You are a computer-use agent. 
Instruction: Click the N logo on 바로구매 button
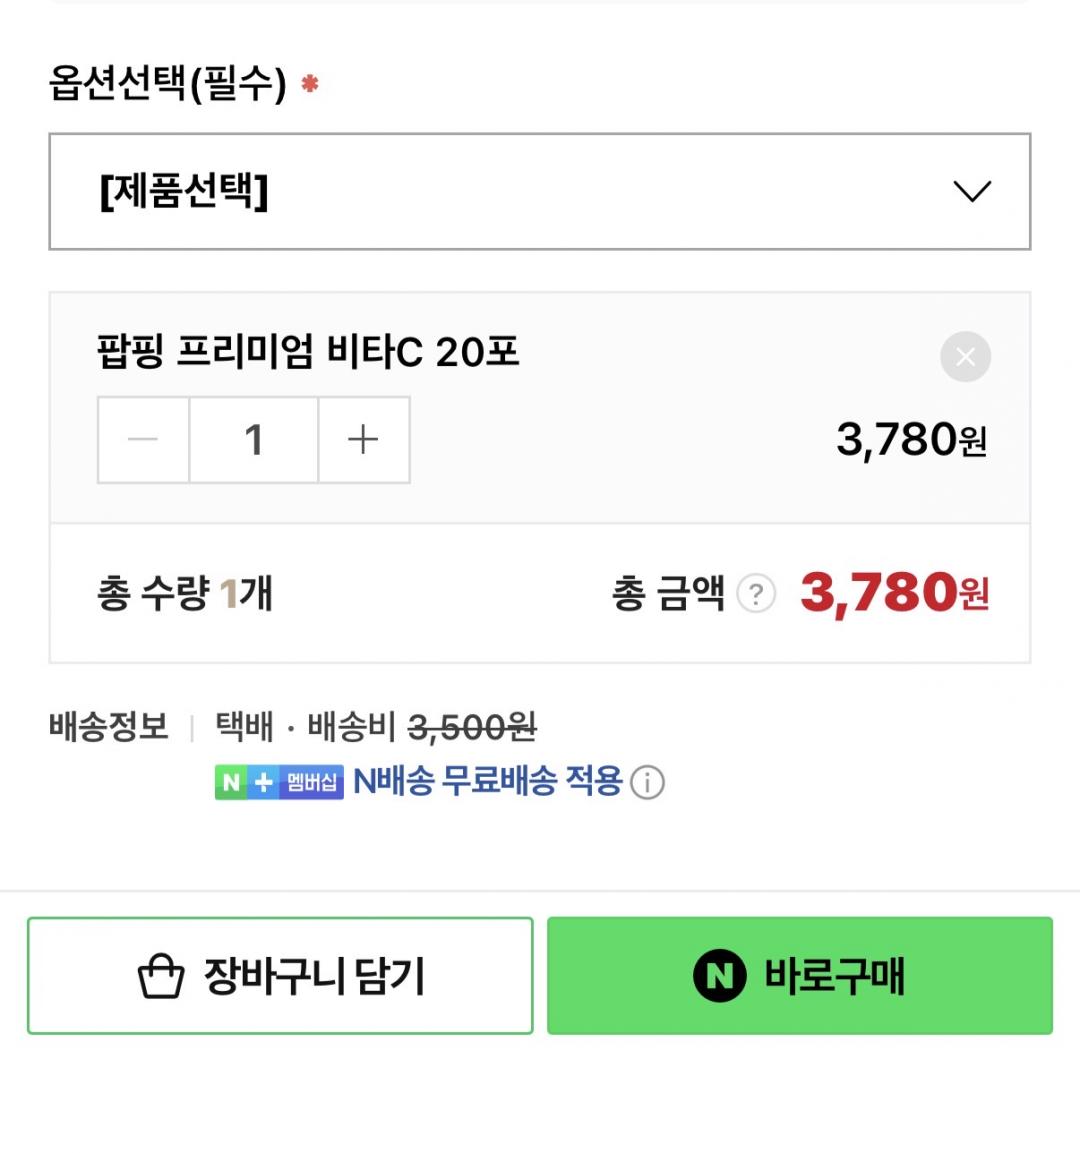pos(720,975)
